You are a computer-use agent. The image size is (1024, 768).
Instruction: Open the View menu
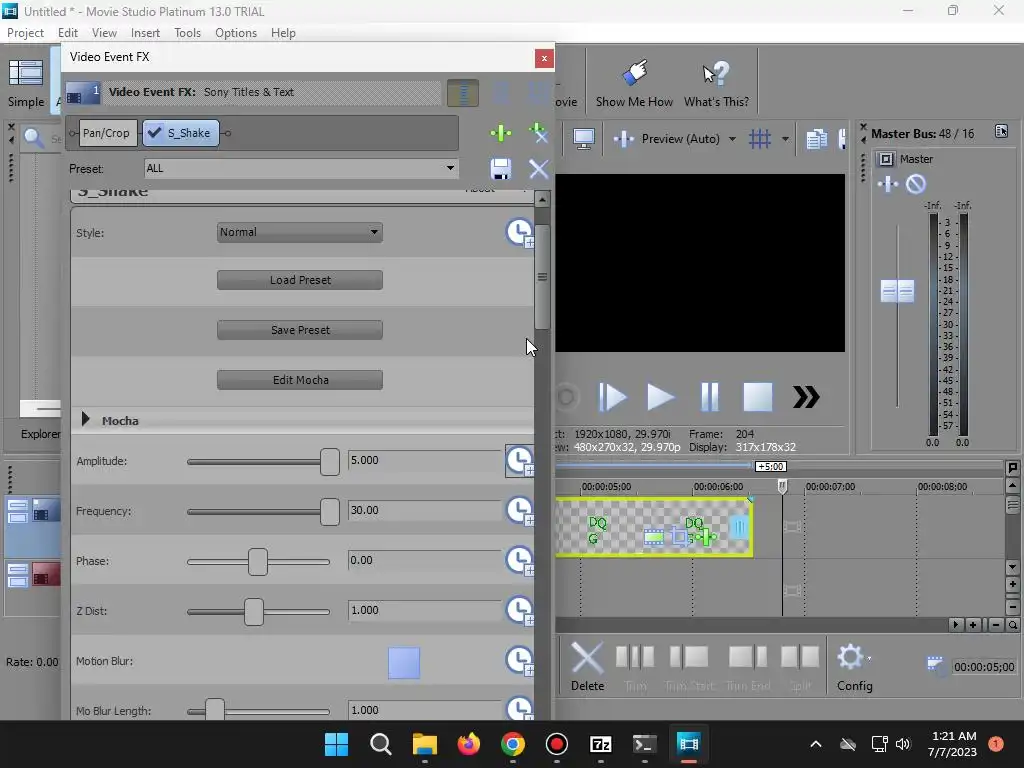pos(104,33)
